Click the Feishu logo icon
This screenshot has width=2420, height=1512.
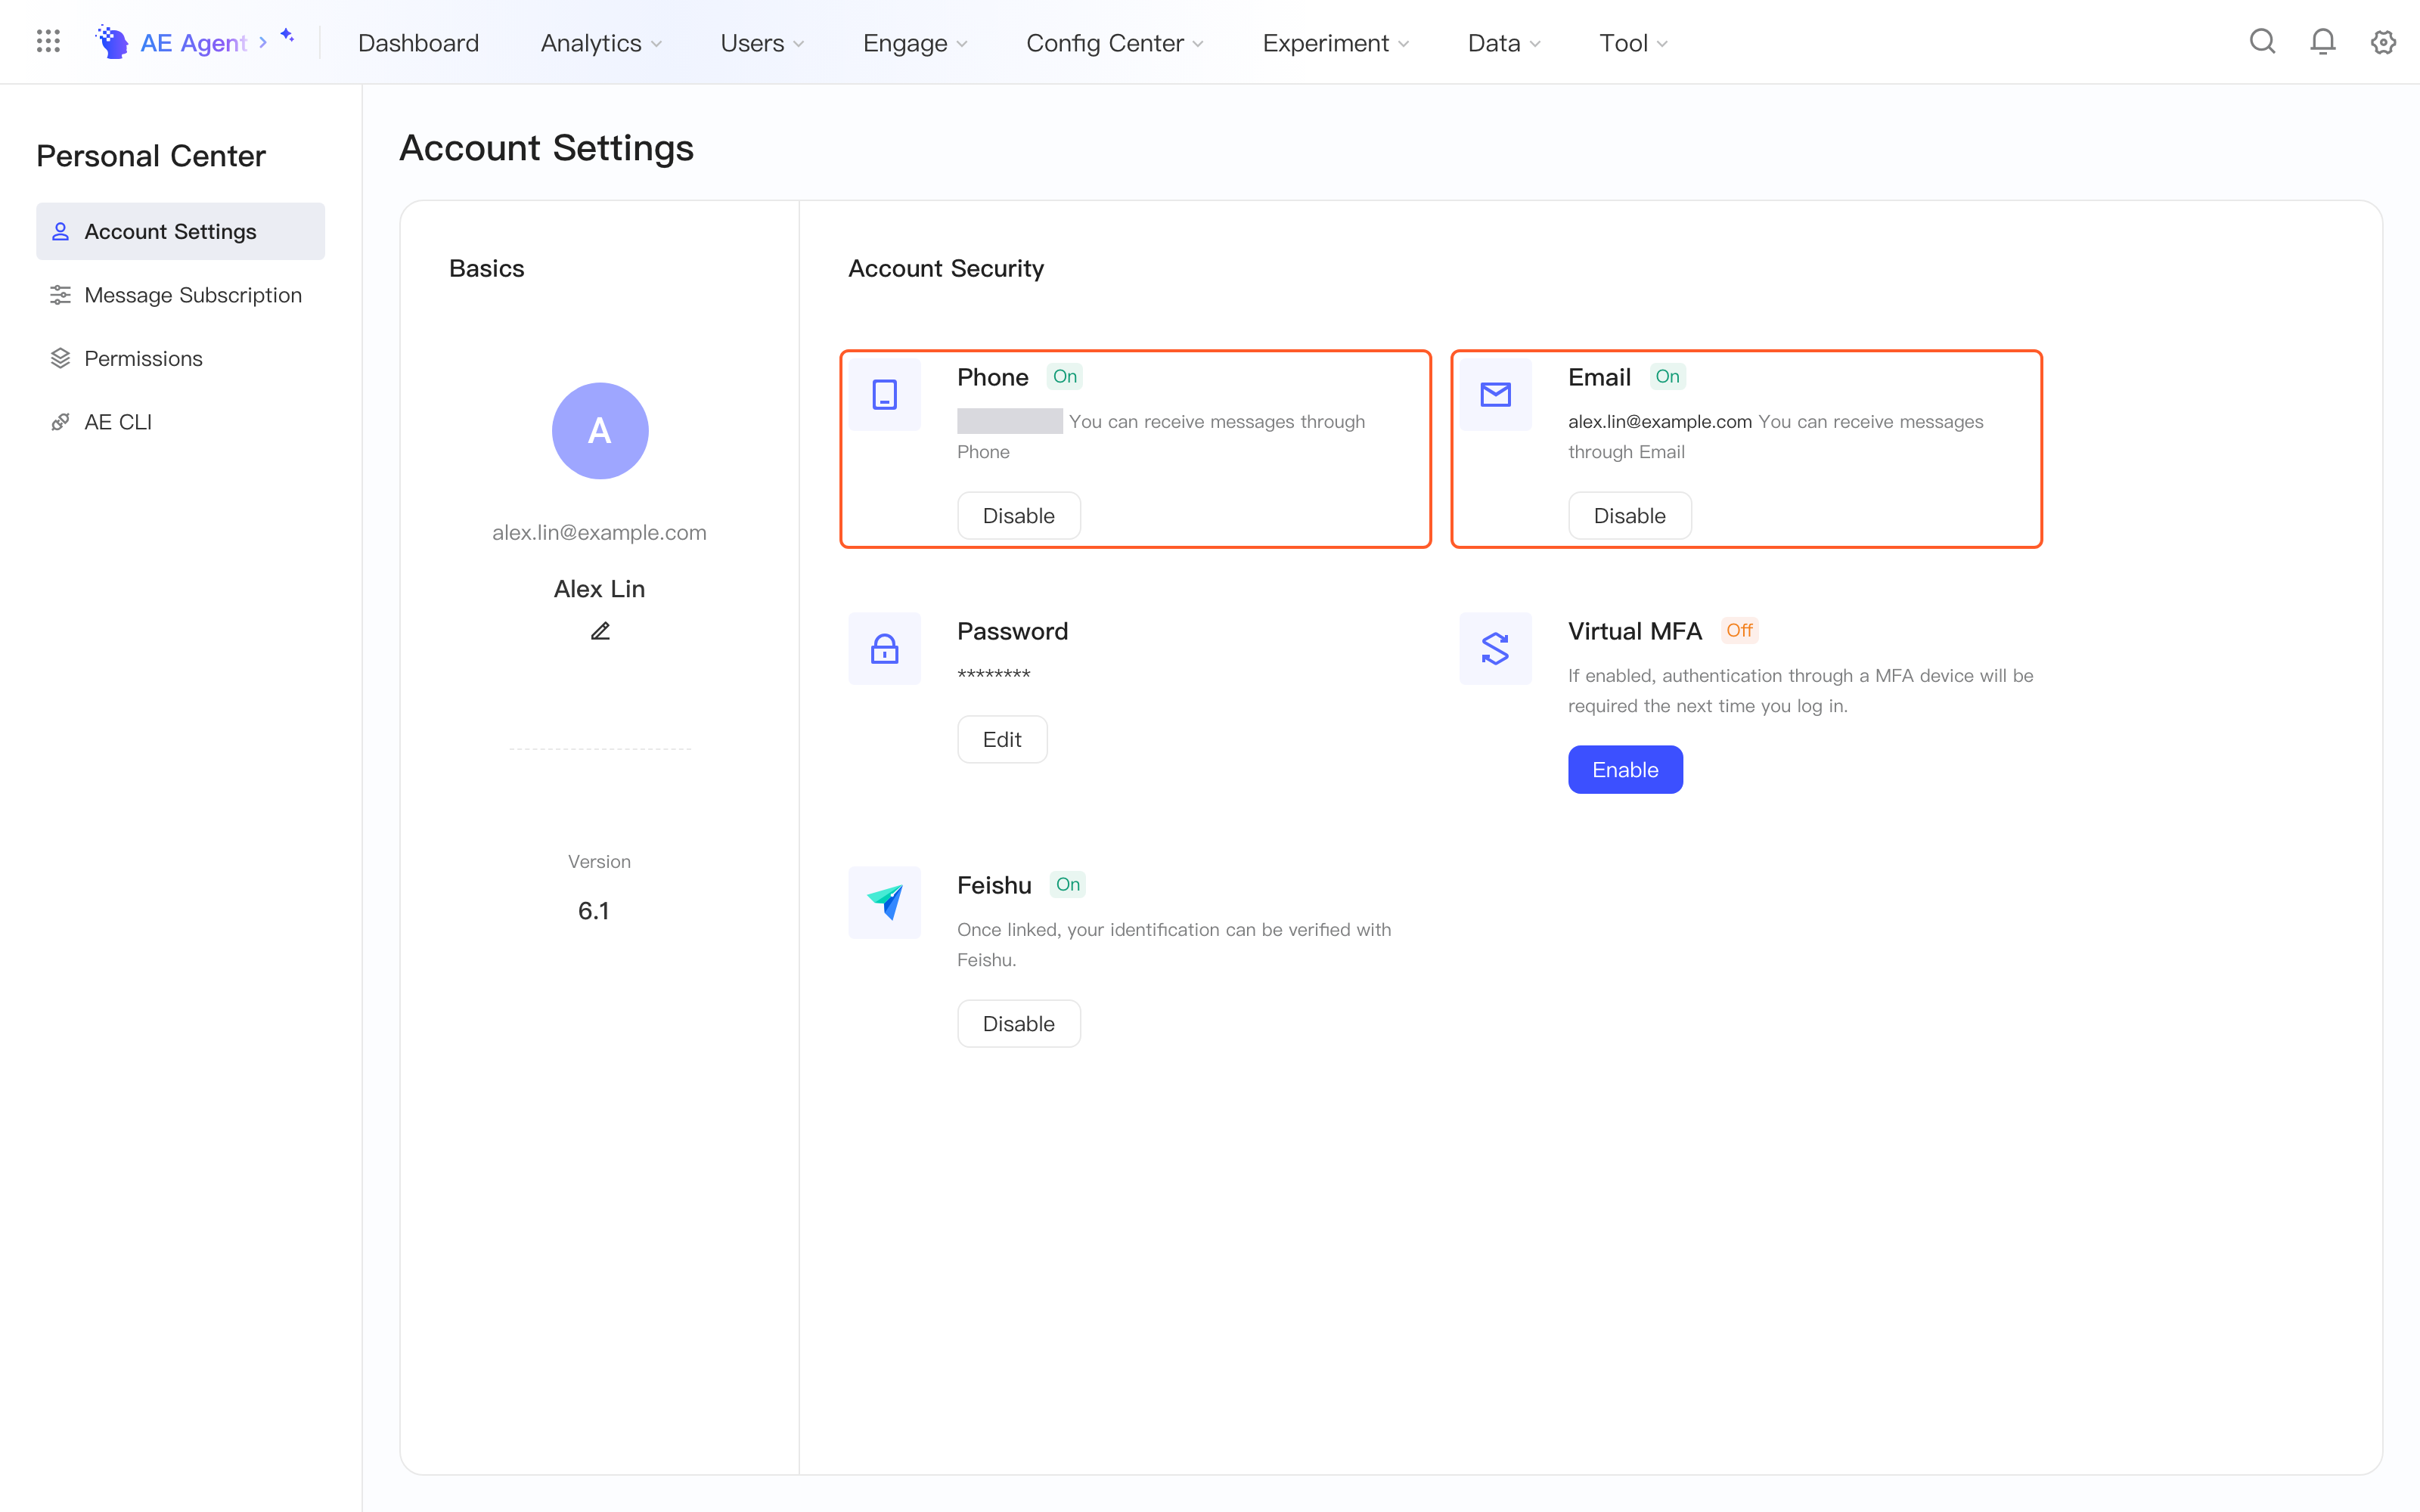coord(884,903)
